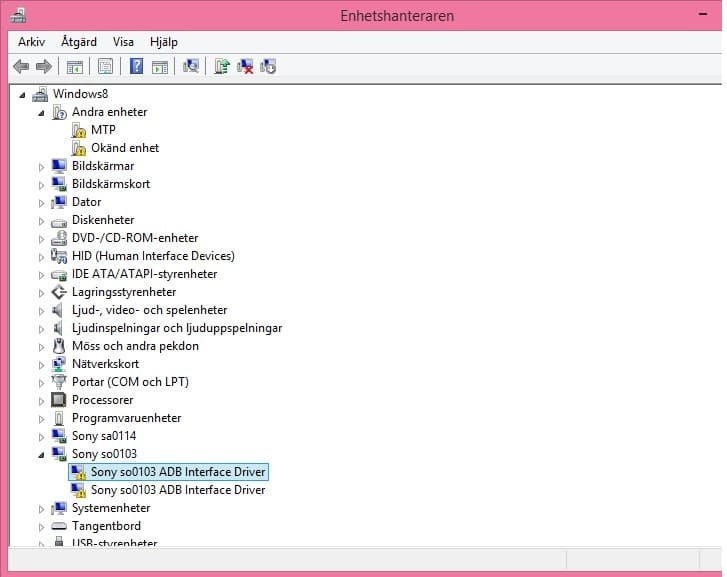Click the Back arrow in toolbar
727x577 pixels.
click(21, 67)
